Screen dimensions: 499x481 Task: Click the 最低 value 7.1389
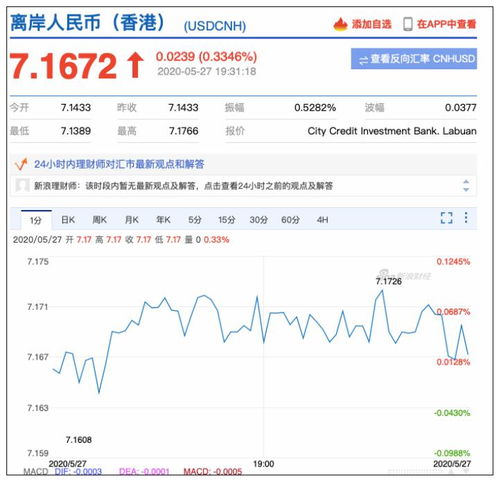tap(76, 131)
